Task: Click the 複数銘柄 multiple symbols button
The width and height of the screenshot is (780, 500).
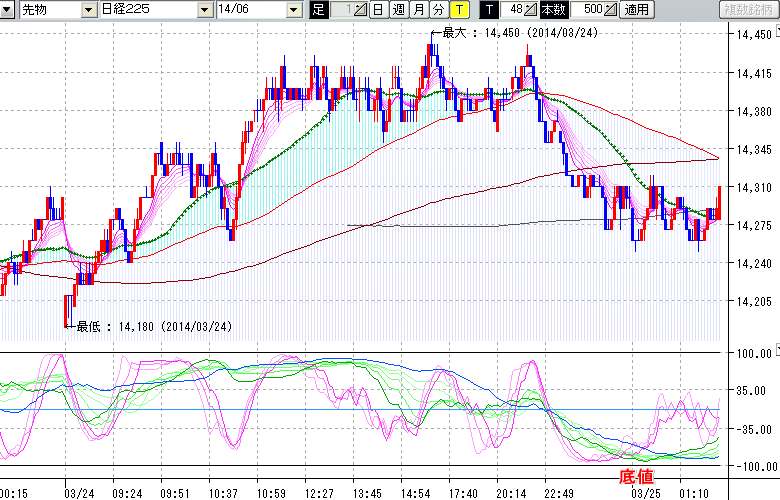Action: coord(748,10)
